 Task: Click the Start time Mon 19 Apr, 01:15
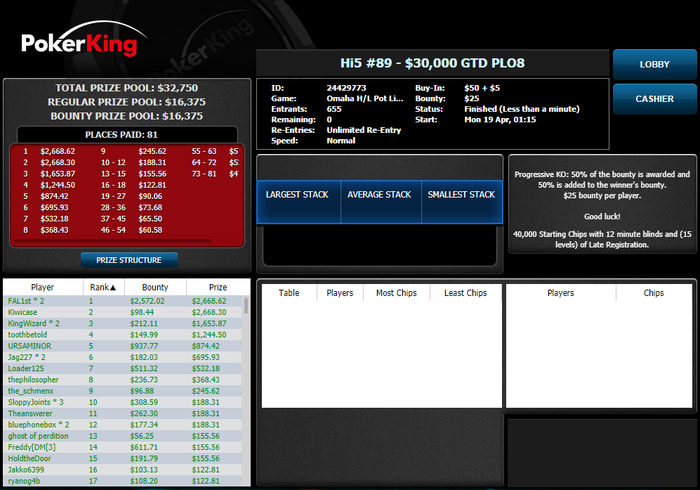click(500, 120)
